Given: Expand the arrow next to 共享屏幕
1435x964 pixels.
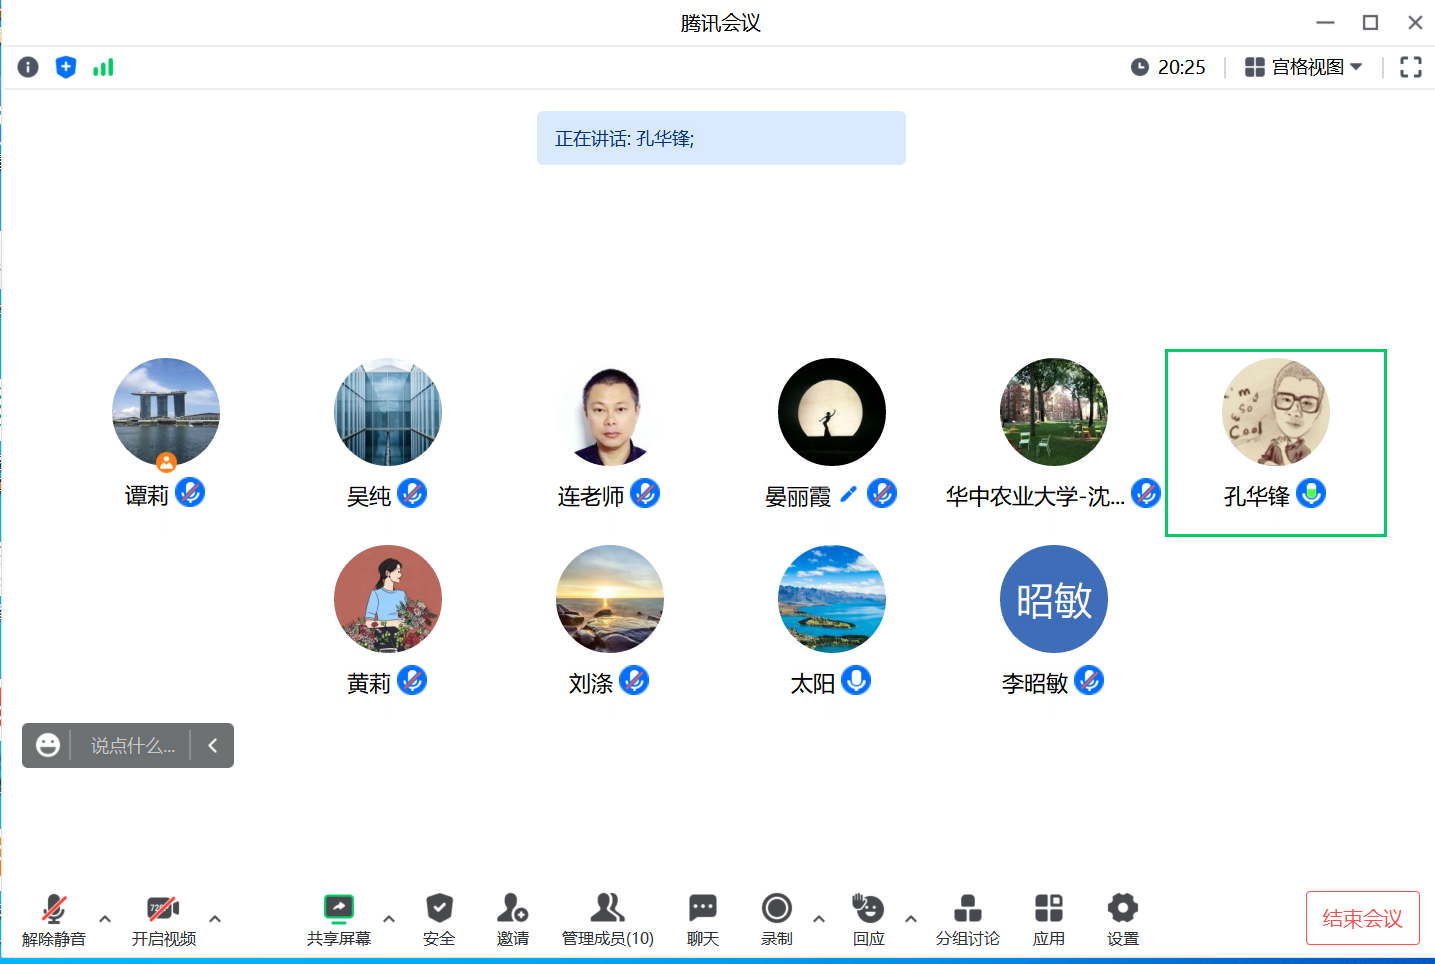Looking at the screenshot, I should [x=389, y=918].
